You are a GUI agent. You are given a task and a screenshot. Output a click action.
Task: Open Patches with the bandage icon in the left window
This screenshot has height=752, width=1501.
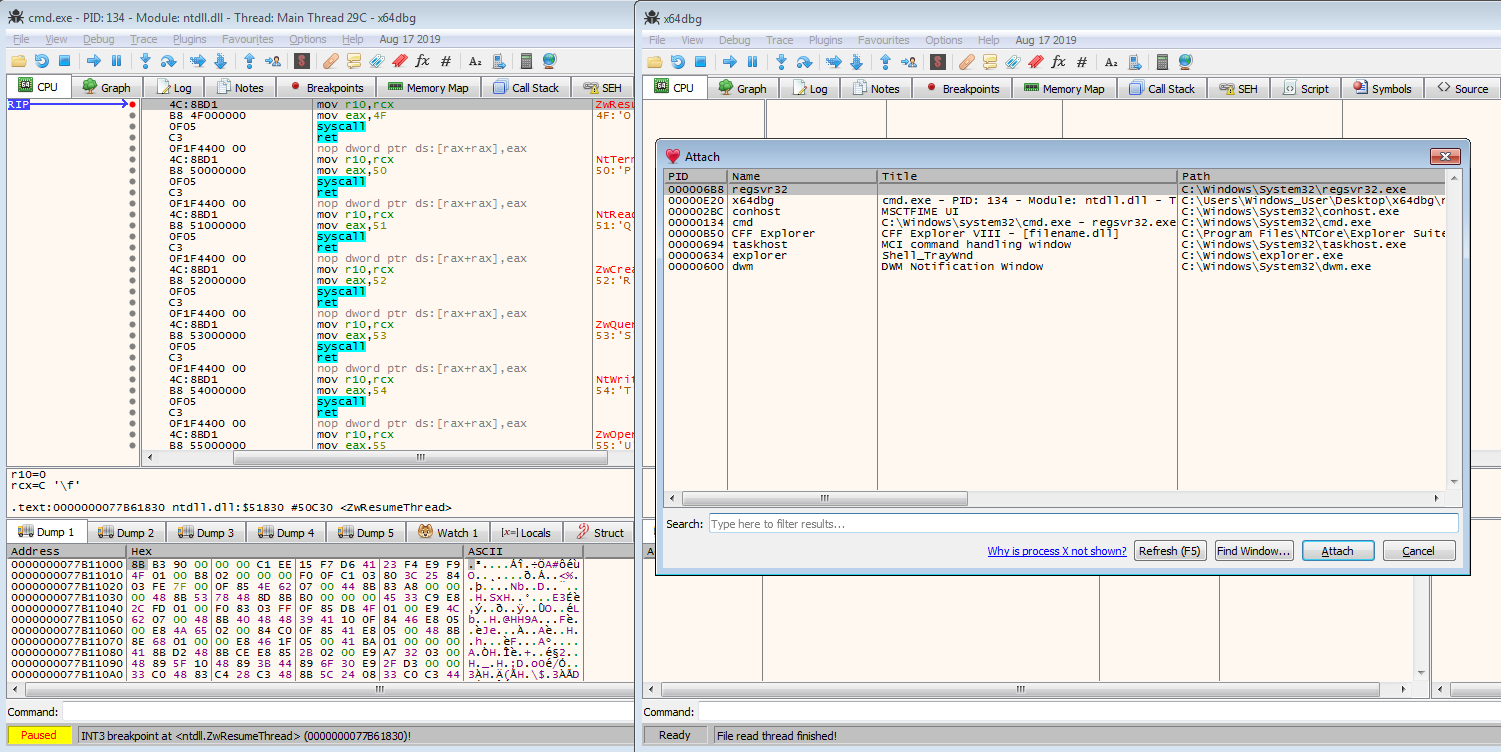click(329, 62)
